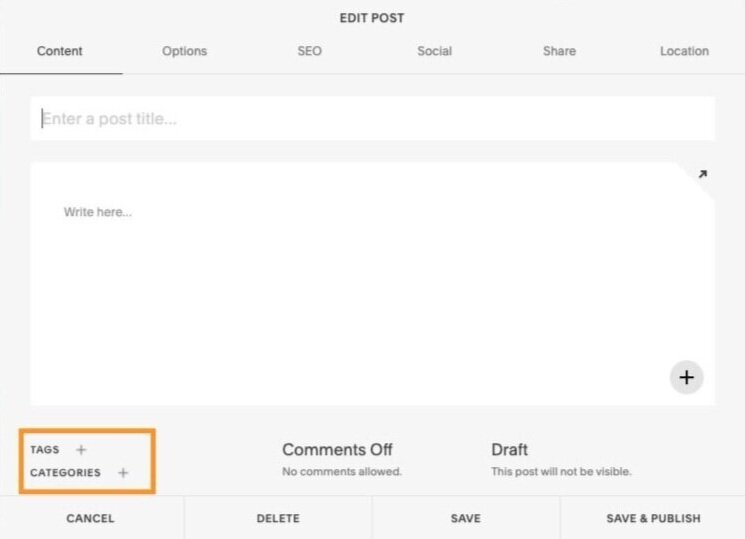The image size is (745, 539).
Task: Open the Draft status selector
Action: [x=509, y=450]
